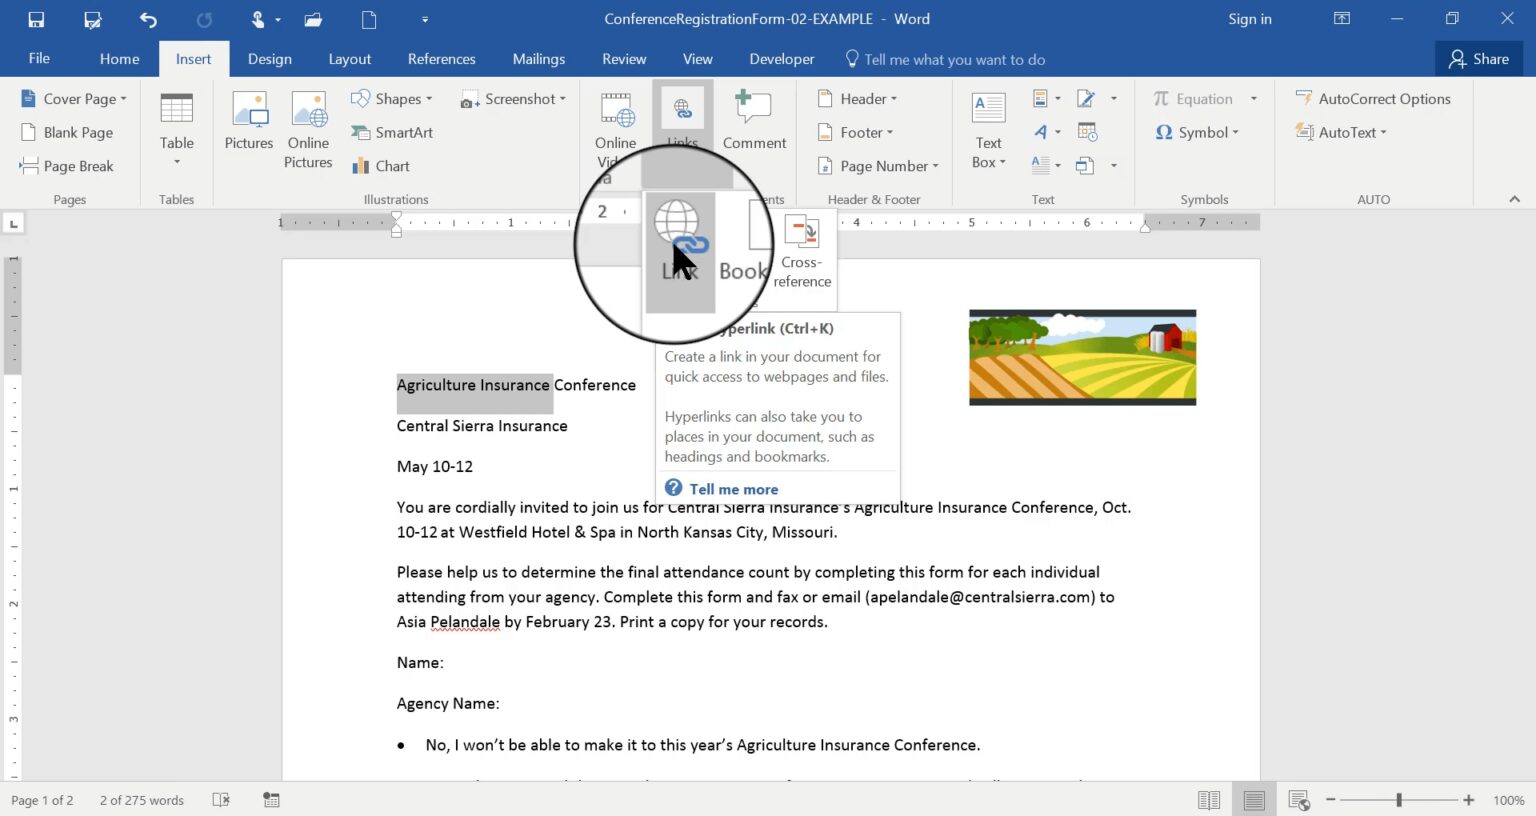This screenshot has height=816, width=1536.
Task: Save the document from Quick Access Toolbar
Action: [x=35, y=18]
